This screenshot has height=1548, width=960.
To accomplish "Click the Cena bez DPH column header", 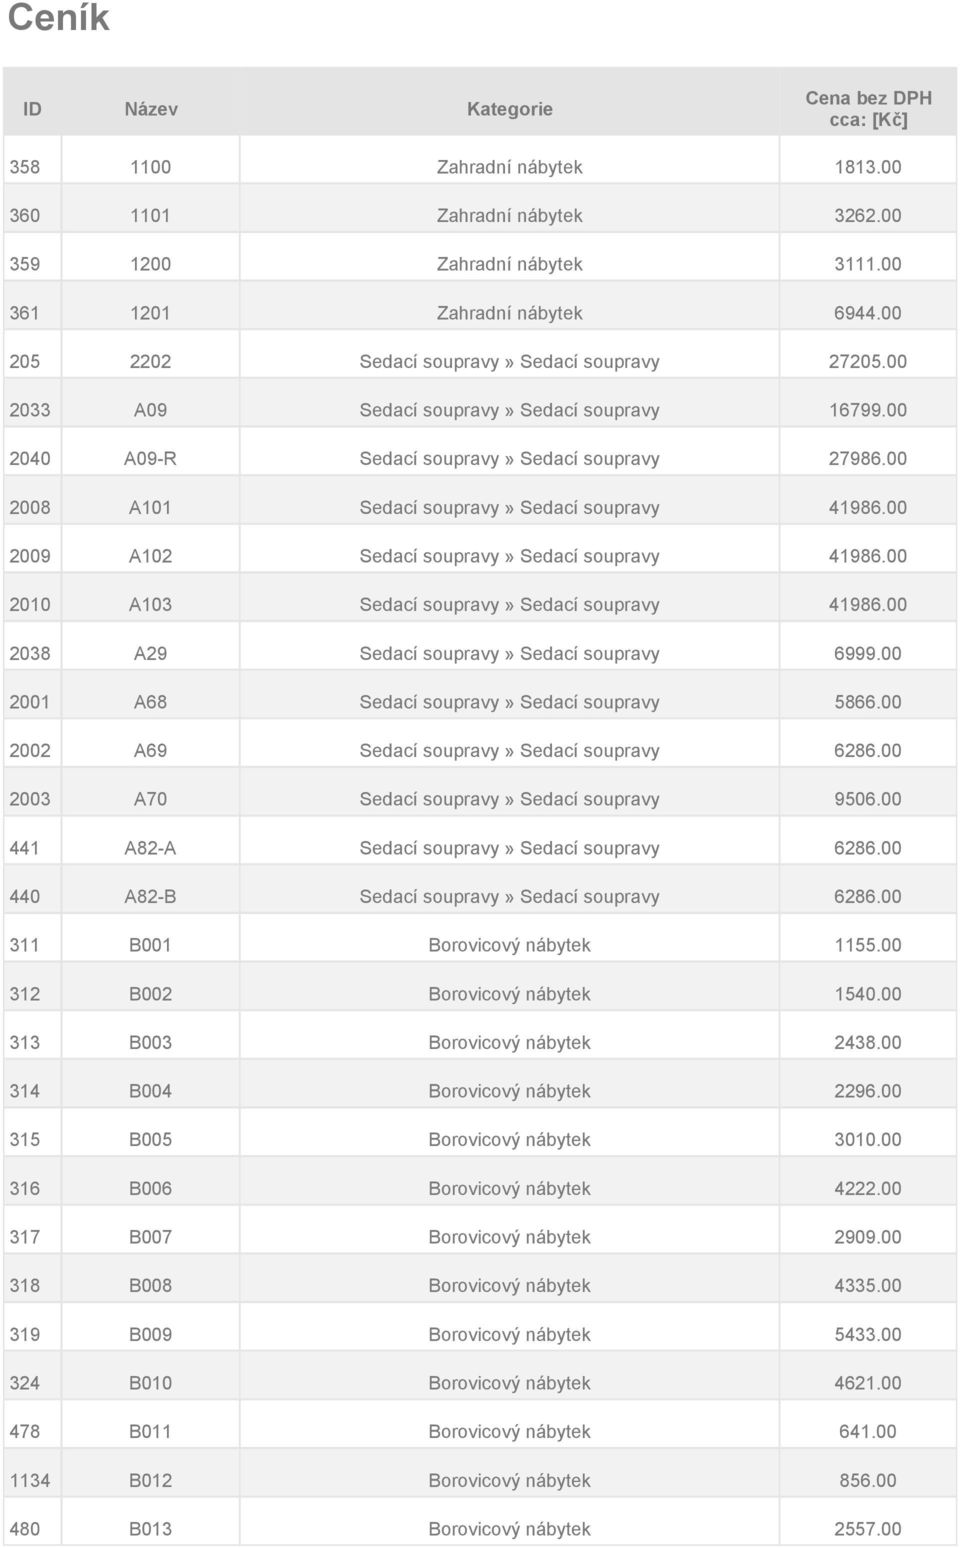I will (x=868, y=108).
